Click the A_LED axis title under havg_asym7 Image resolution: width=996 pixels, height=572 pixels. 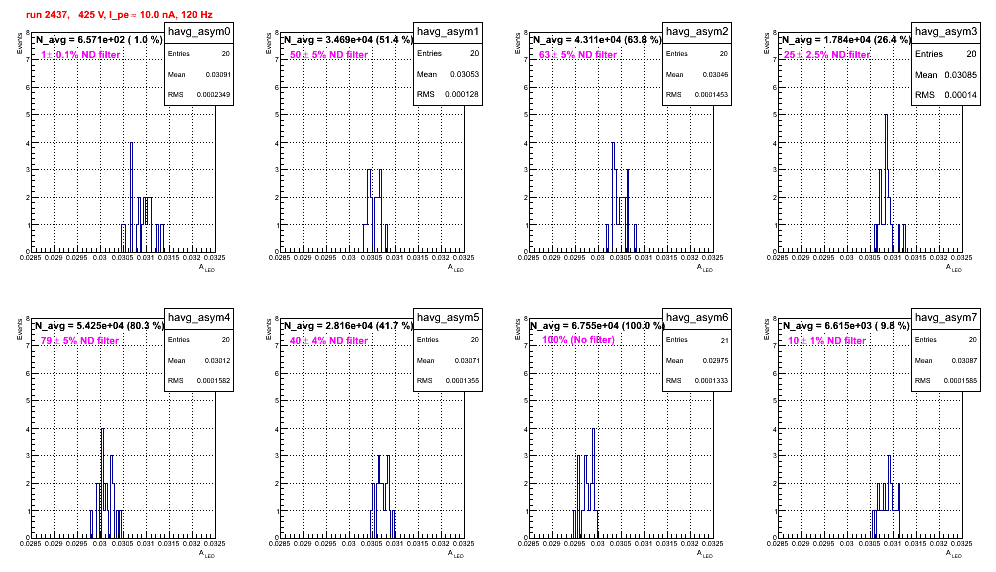954,554
